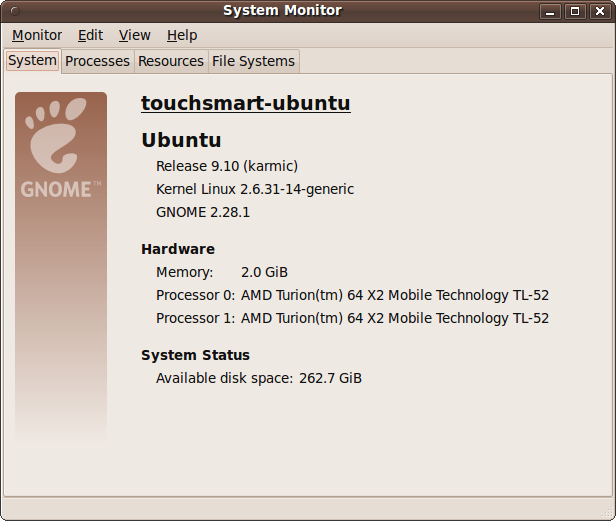The image size is (616, 521).
Task: Switch to the Processes tab
Action: pyautogui.click(x=97, y=61)
